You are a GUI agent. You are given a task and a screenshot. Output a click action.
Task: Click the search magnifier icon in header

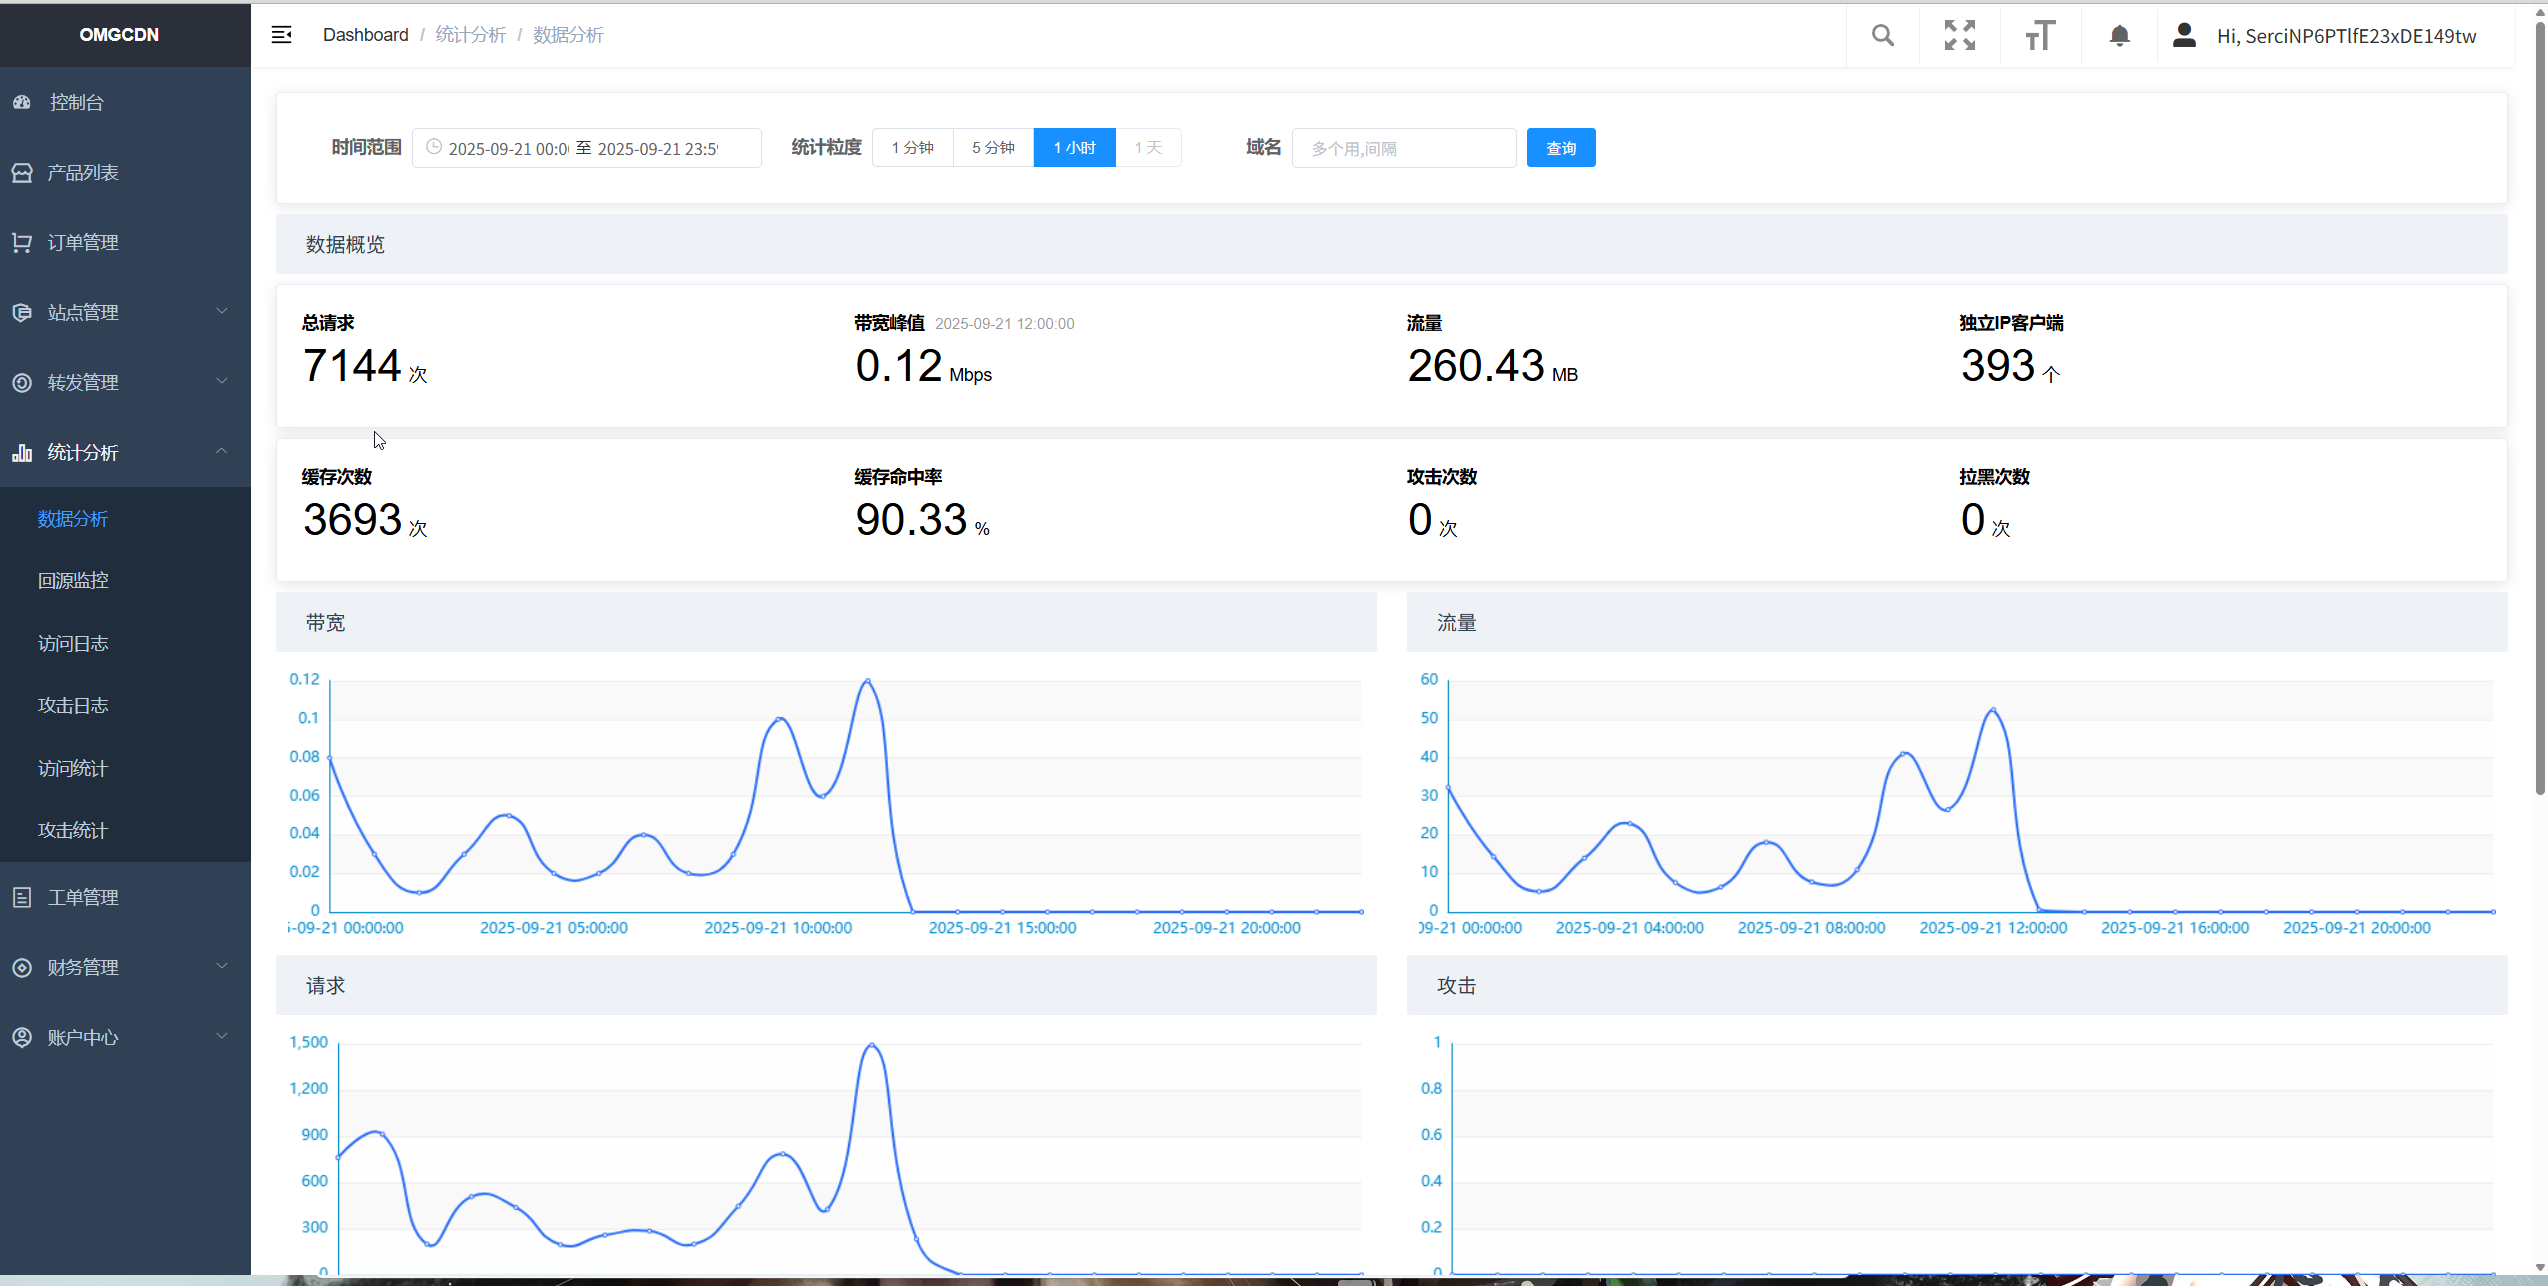(x=1882, y=36)
